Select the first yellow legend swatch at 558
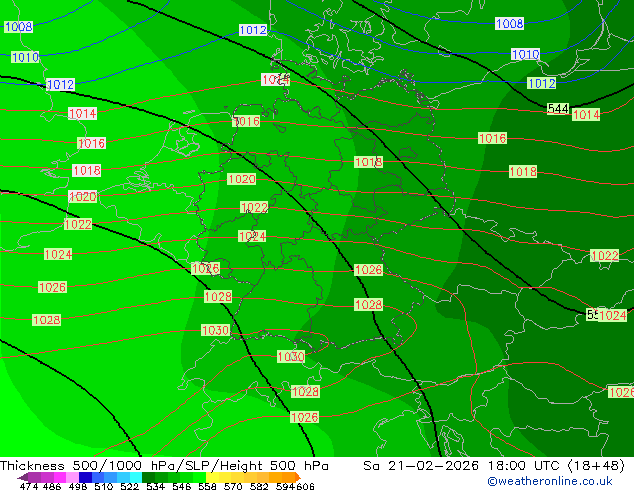 212,477
